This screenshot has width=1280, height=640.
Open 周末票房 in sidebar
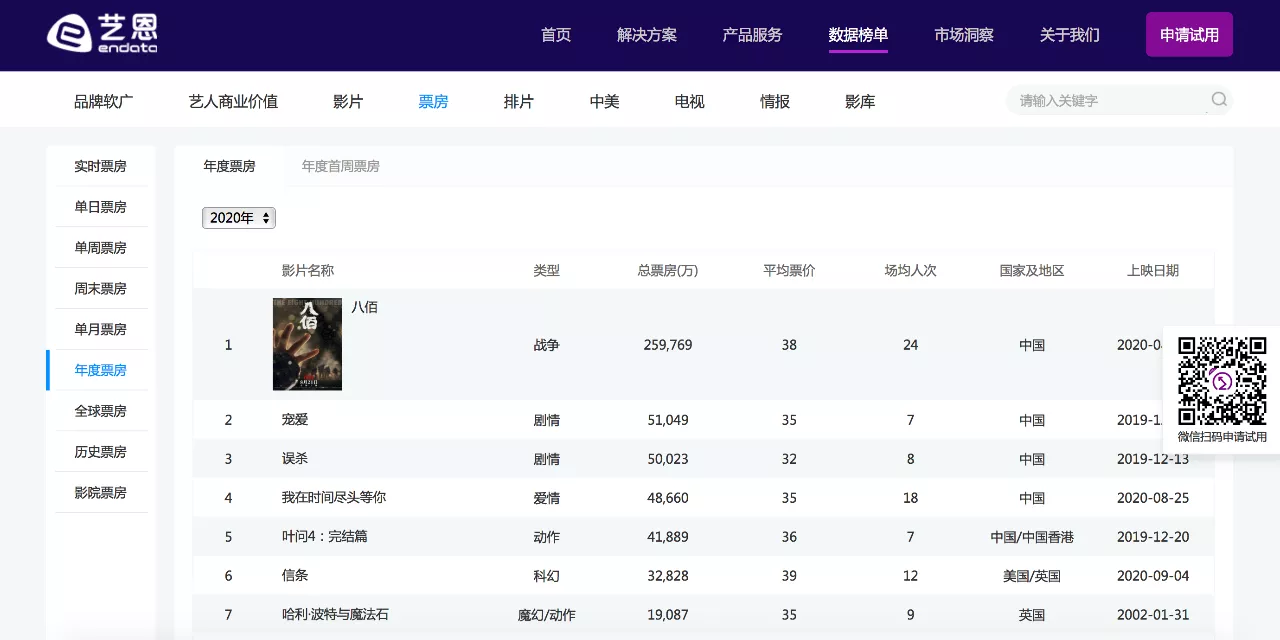click(x=100, y=288)
